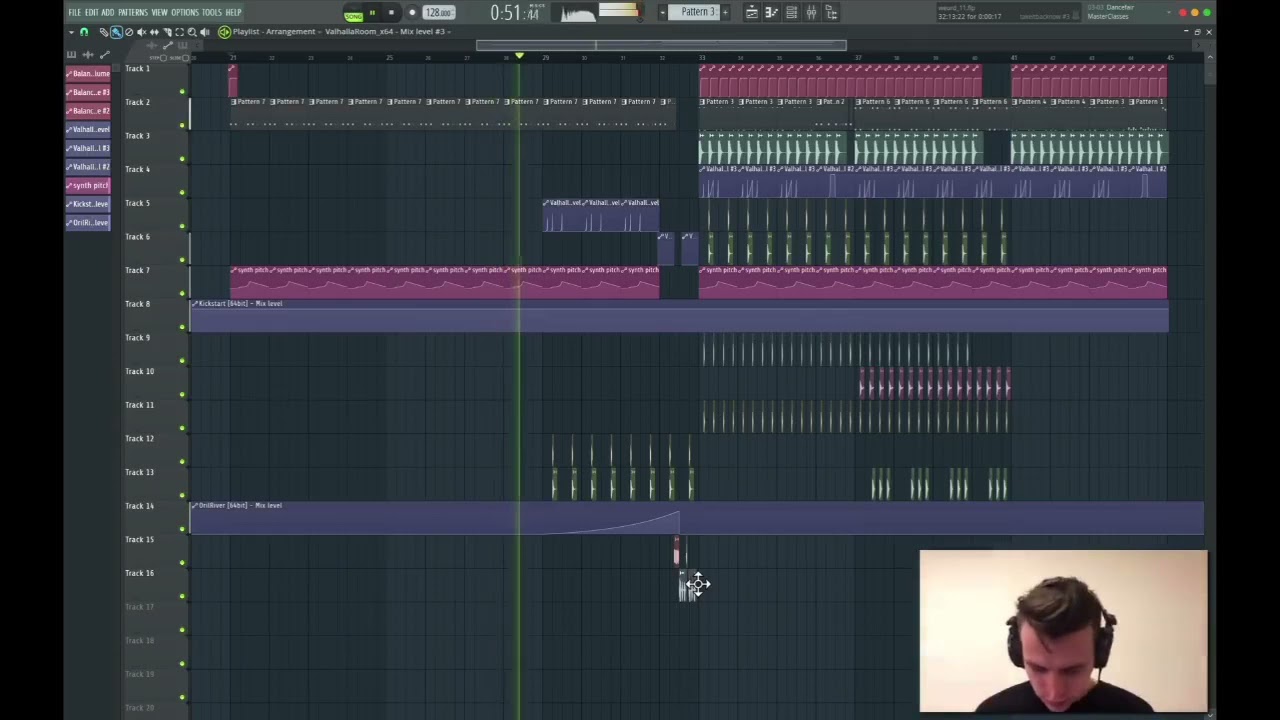The image size is (1280, 720).
Task: Open the Mixer from top toolbar
Action: 811,12
